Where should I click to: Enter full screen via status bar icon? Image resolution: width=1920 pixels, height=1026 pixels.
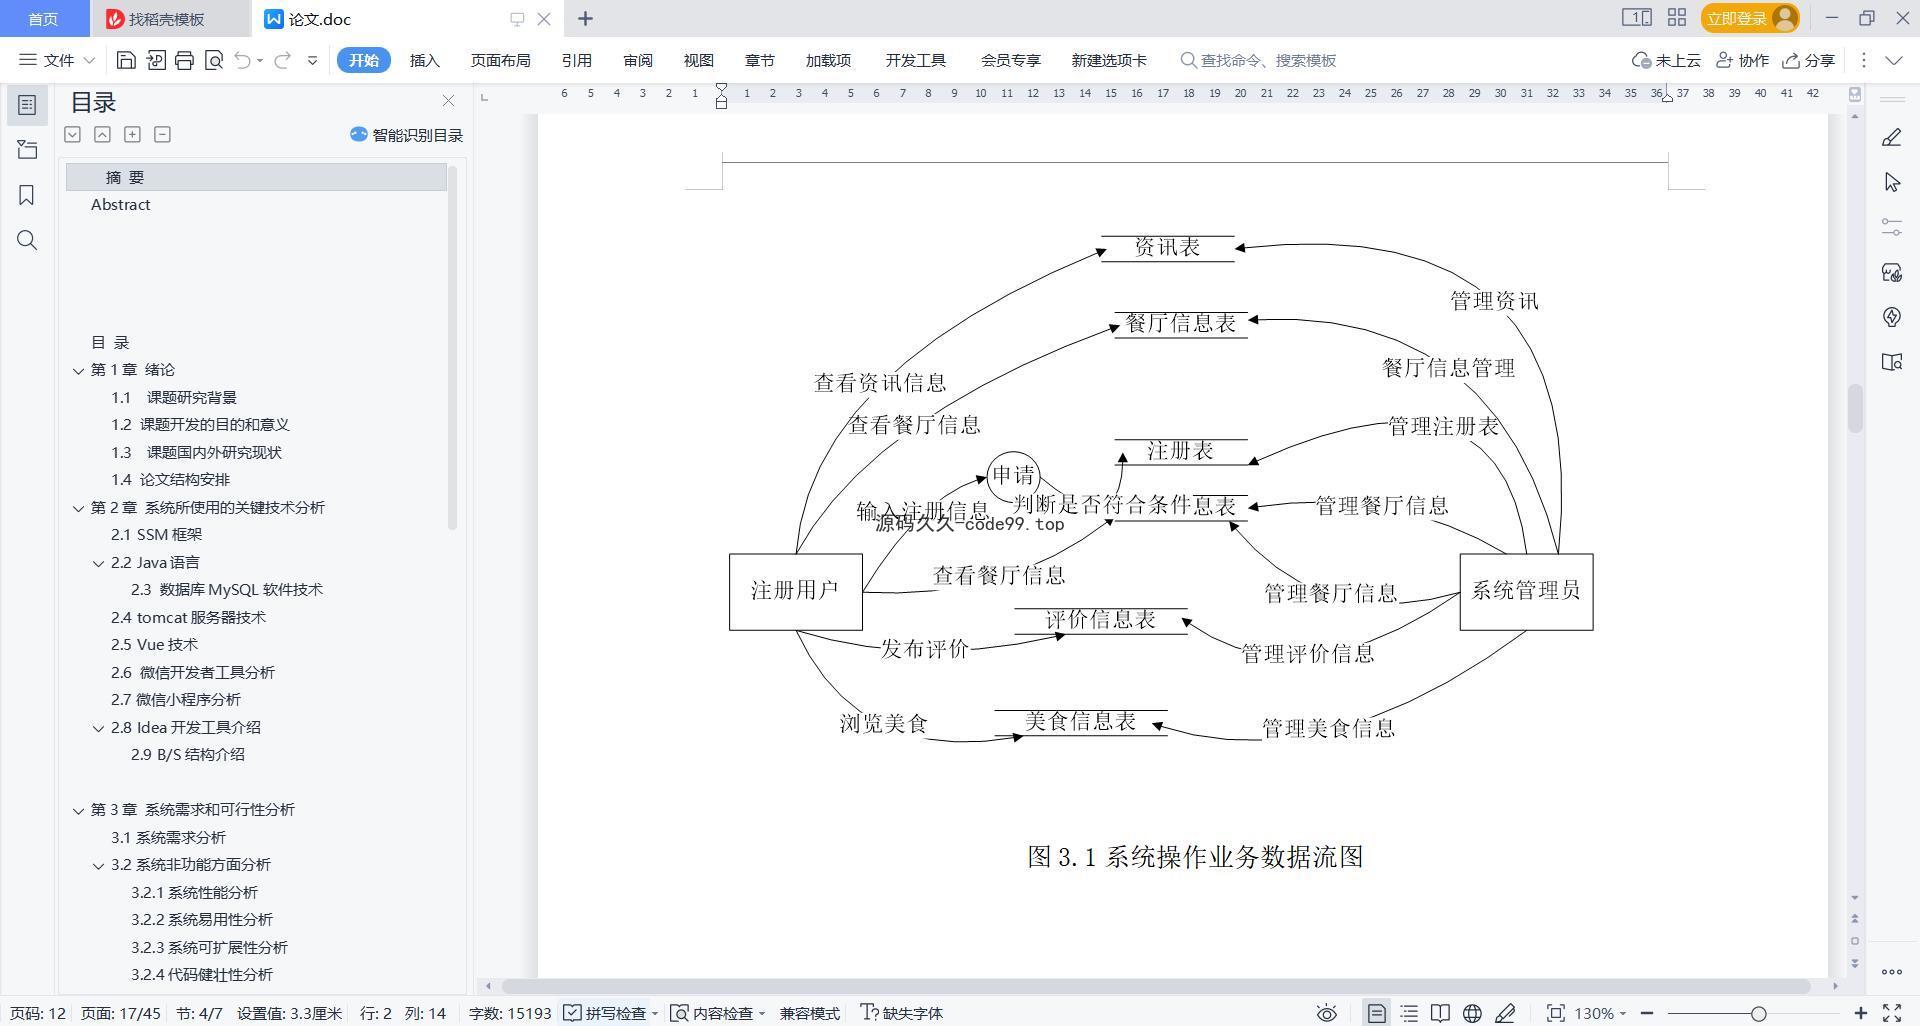point(1892,1013)
